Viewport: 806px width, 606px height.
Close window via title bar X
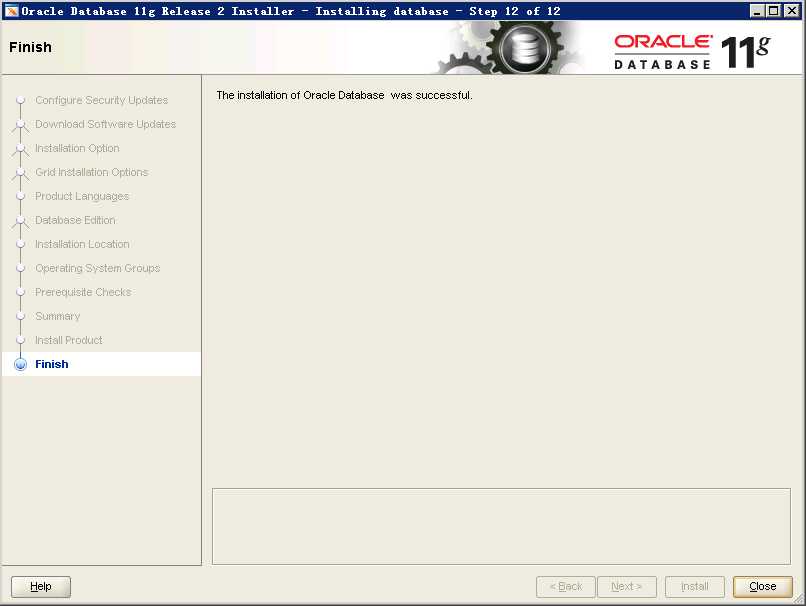(x=792, y=11)
